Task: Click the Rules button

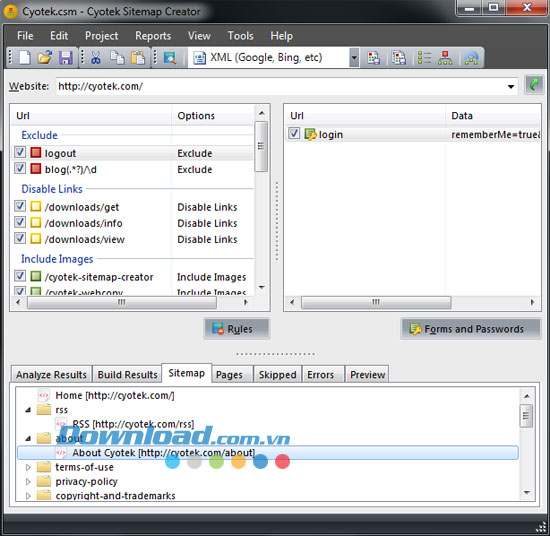Action: click(237, 329)
